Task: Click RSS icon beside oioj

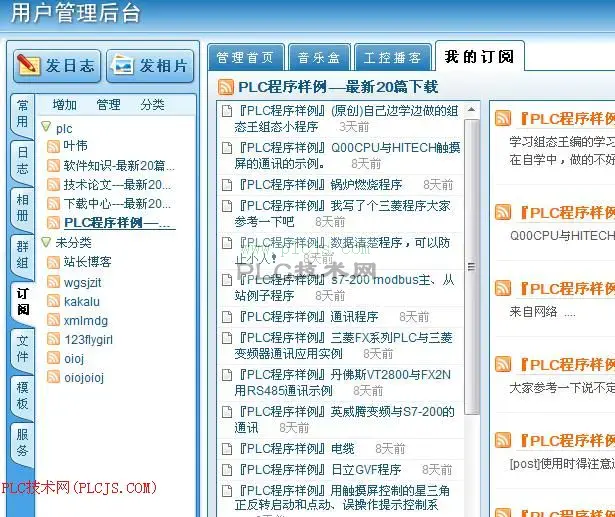Action: pyautogui.click(x=53, y=358)
